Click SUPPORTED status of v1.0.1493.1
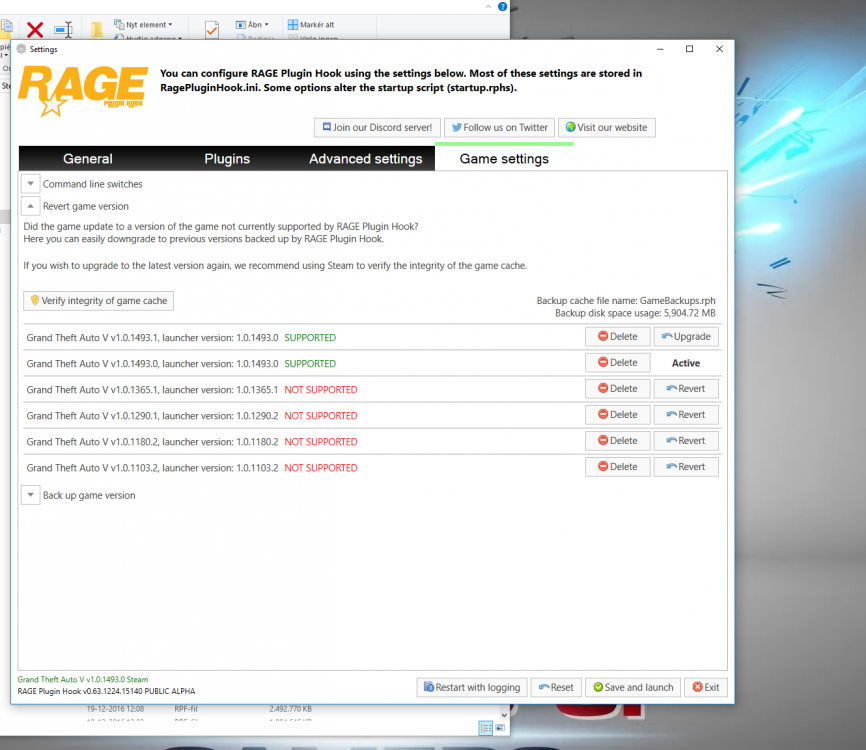This screenshot has width=866, height=750. tap(310, 338)
